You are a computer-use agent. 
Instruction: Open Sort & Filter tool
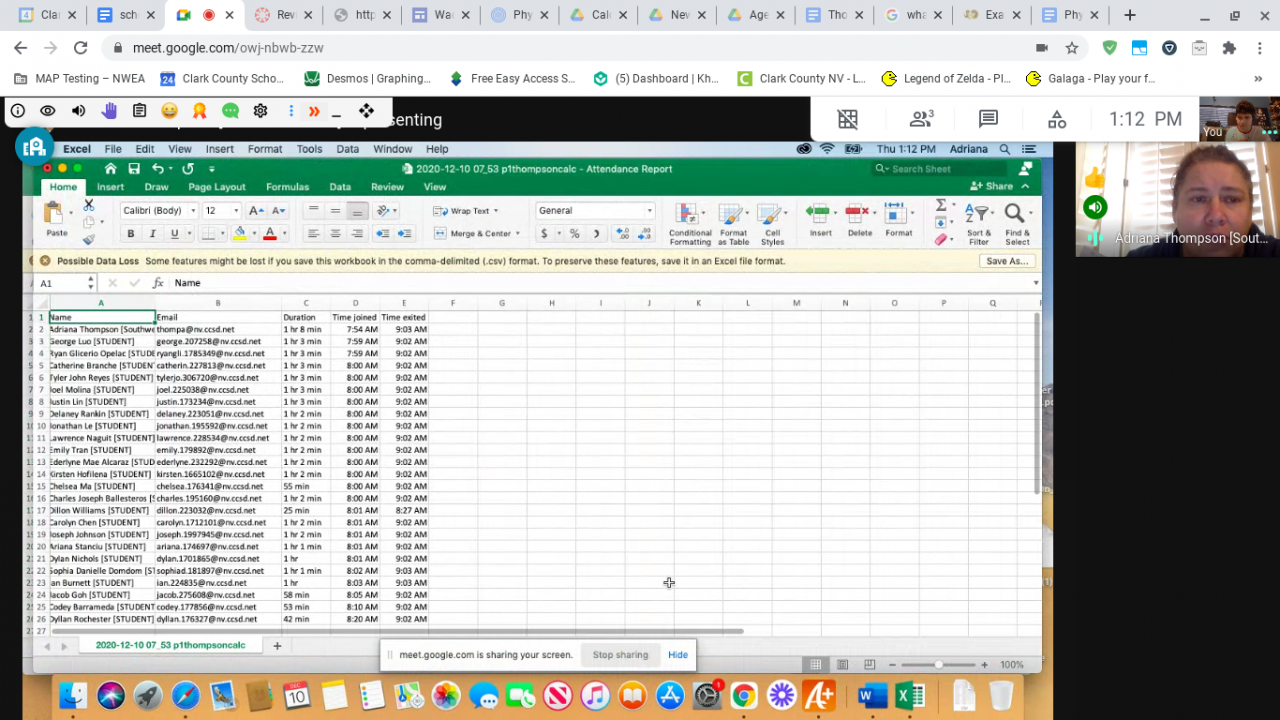coord(979,216)
